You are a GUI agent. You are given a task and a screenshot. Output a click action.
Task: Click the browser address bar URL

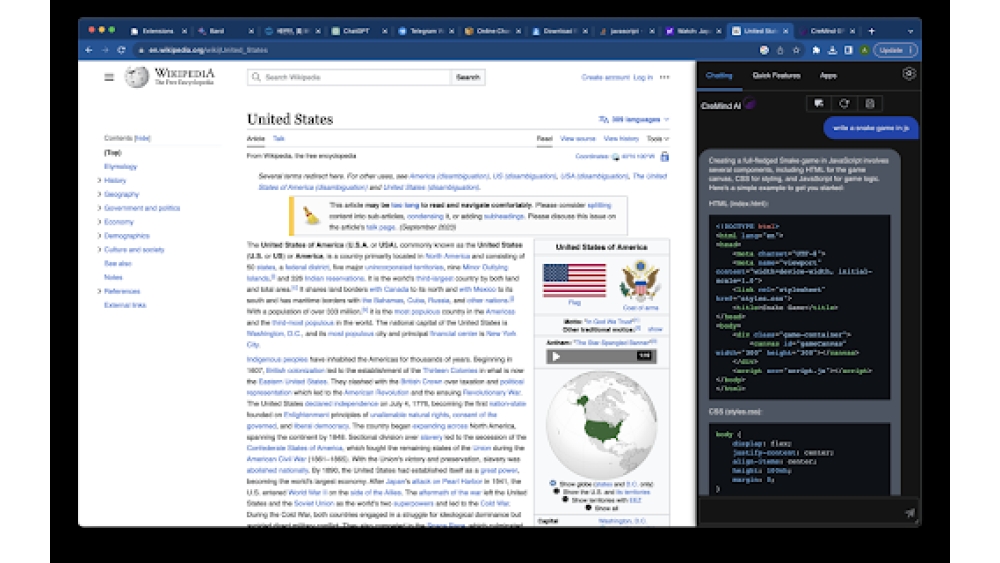click(208, 50)
